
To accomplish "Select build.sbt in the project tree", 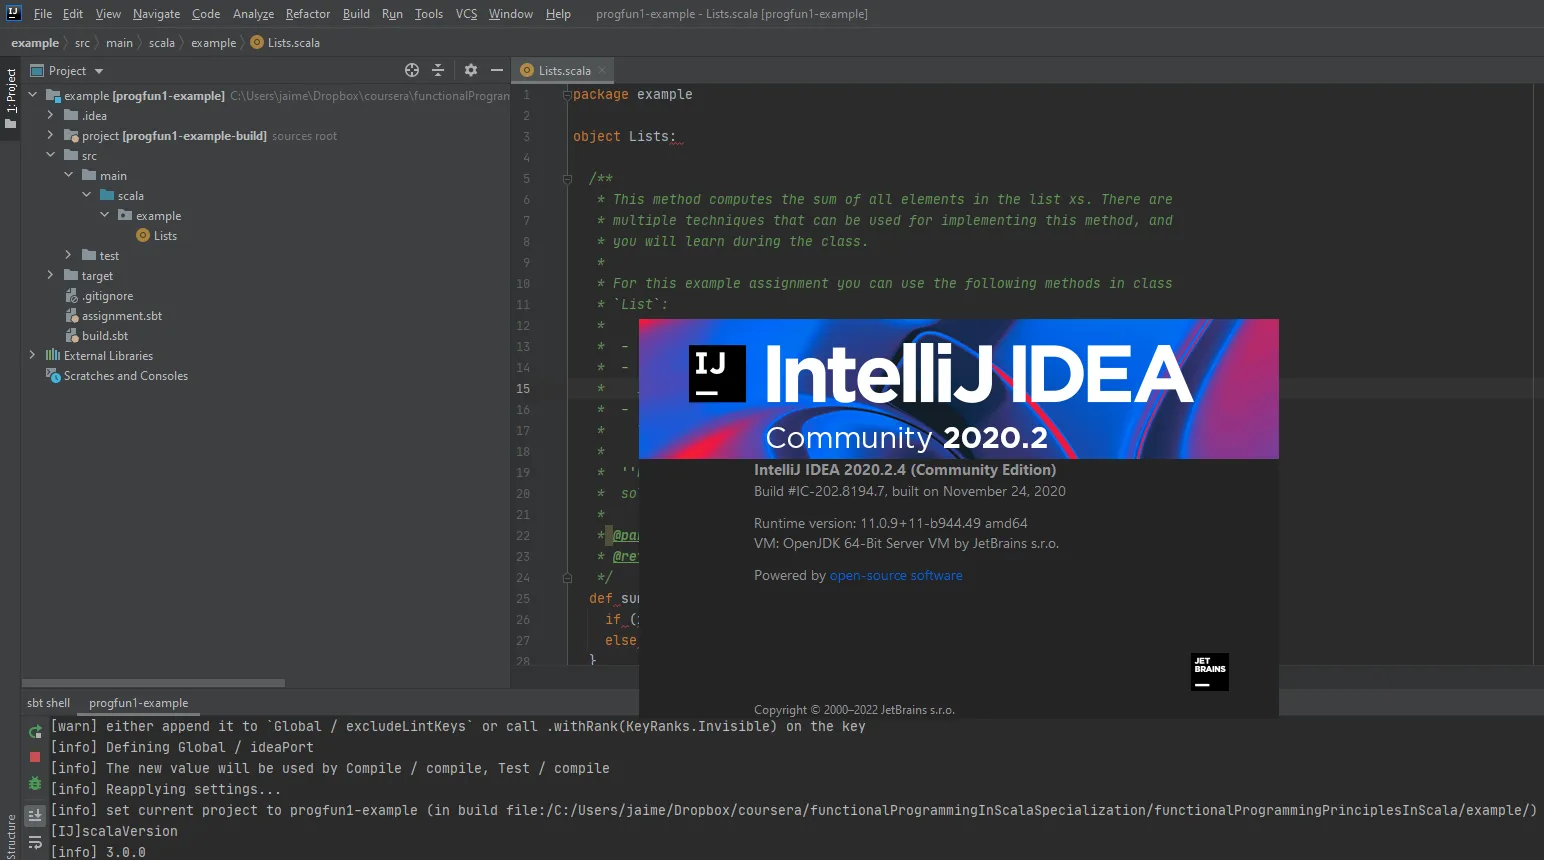I will (x=105, y=336).
